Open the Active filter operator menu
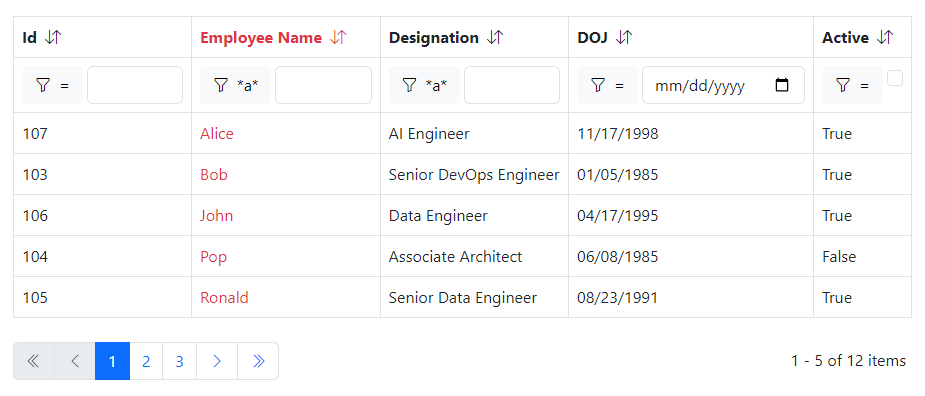This screenshot has width=925, height=396. [x=852, y=85]
